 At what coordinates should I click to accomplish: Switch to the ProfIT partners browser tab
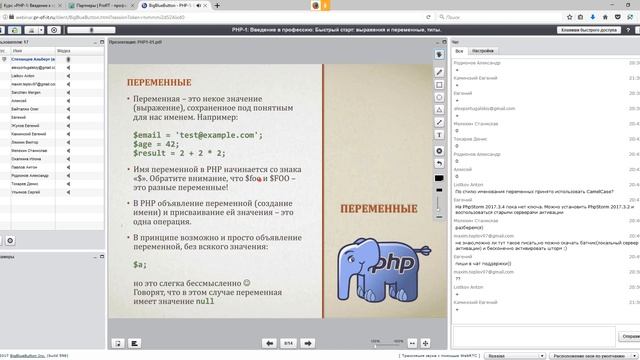pyautogui.click(x=101, y=6)
